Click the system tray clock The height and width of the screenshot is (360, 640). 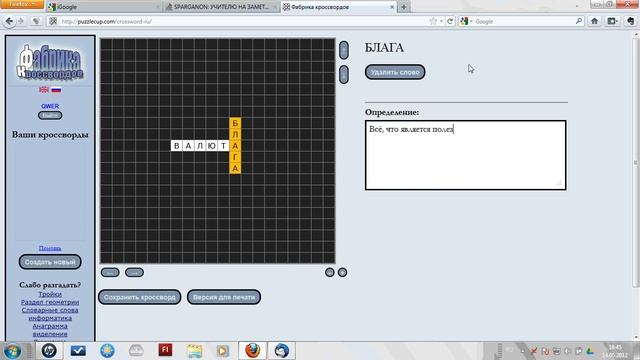click(615, 351)
